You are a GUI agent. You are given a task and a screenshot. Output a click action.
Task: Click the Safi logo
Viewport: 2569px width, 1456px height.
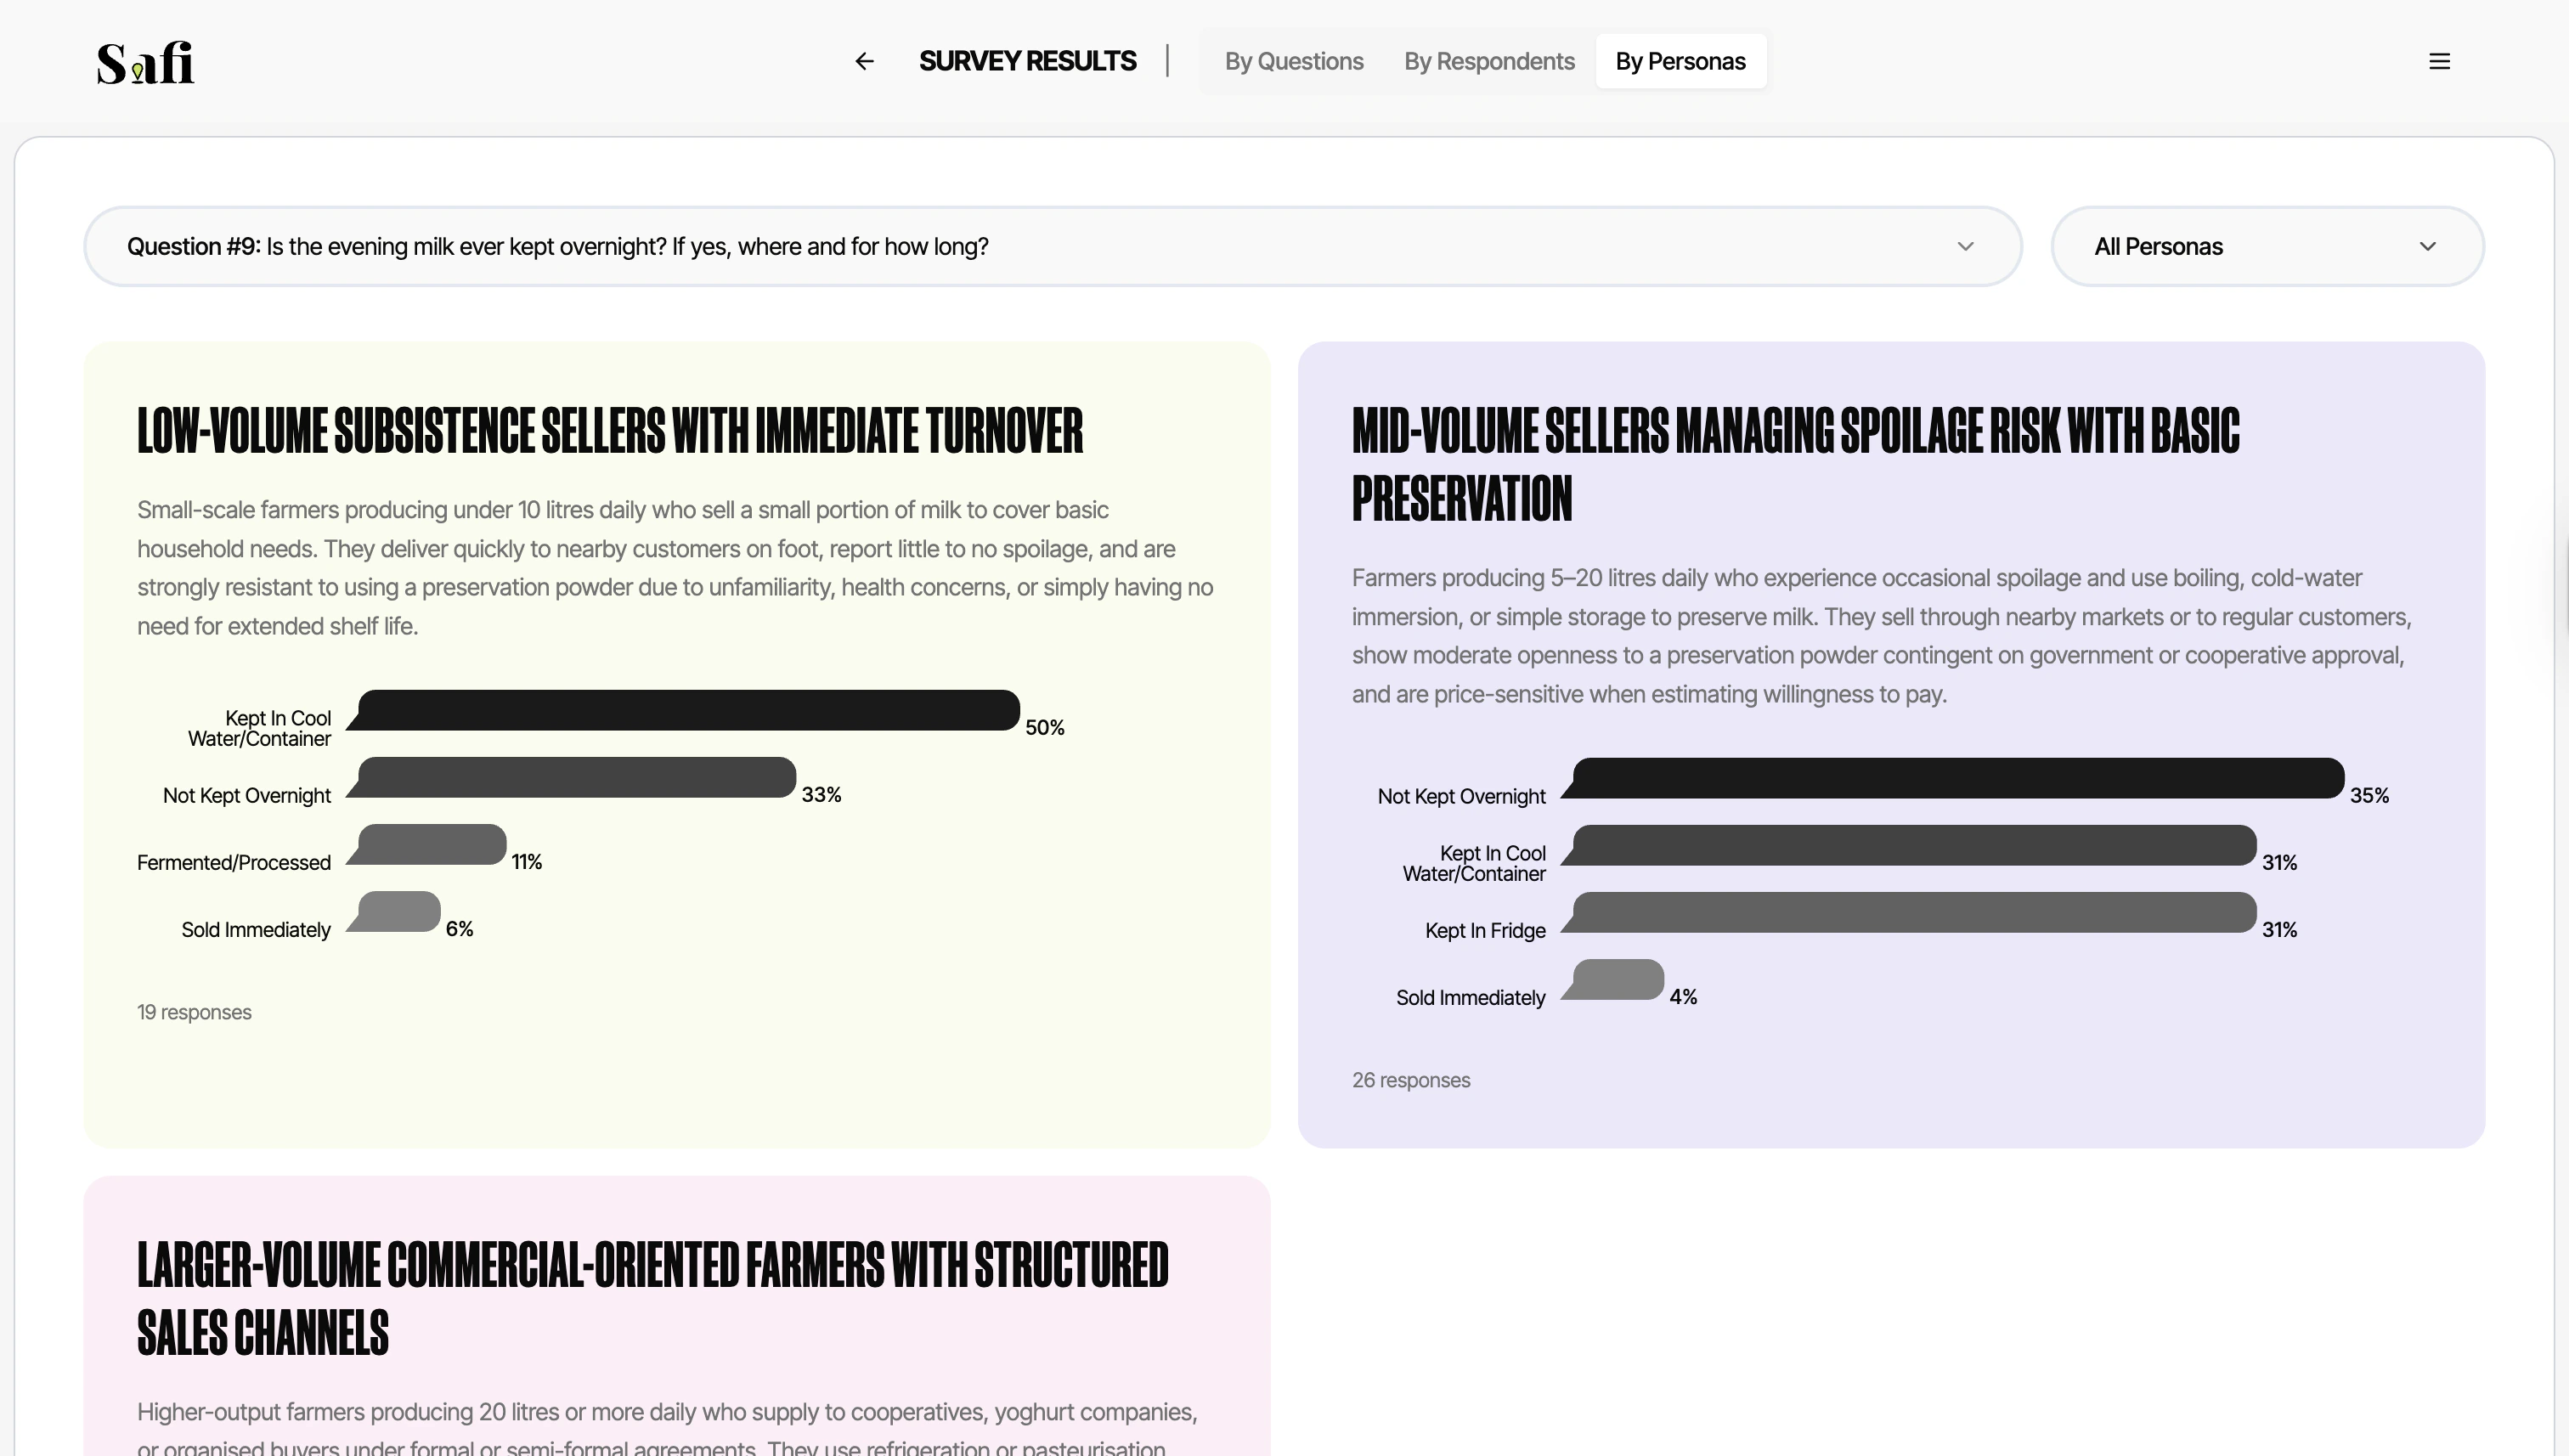click(x=146, y=63)
